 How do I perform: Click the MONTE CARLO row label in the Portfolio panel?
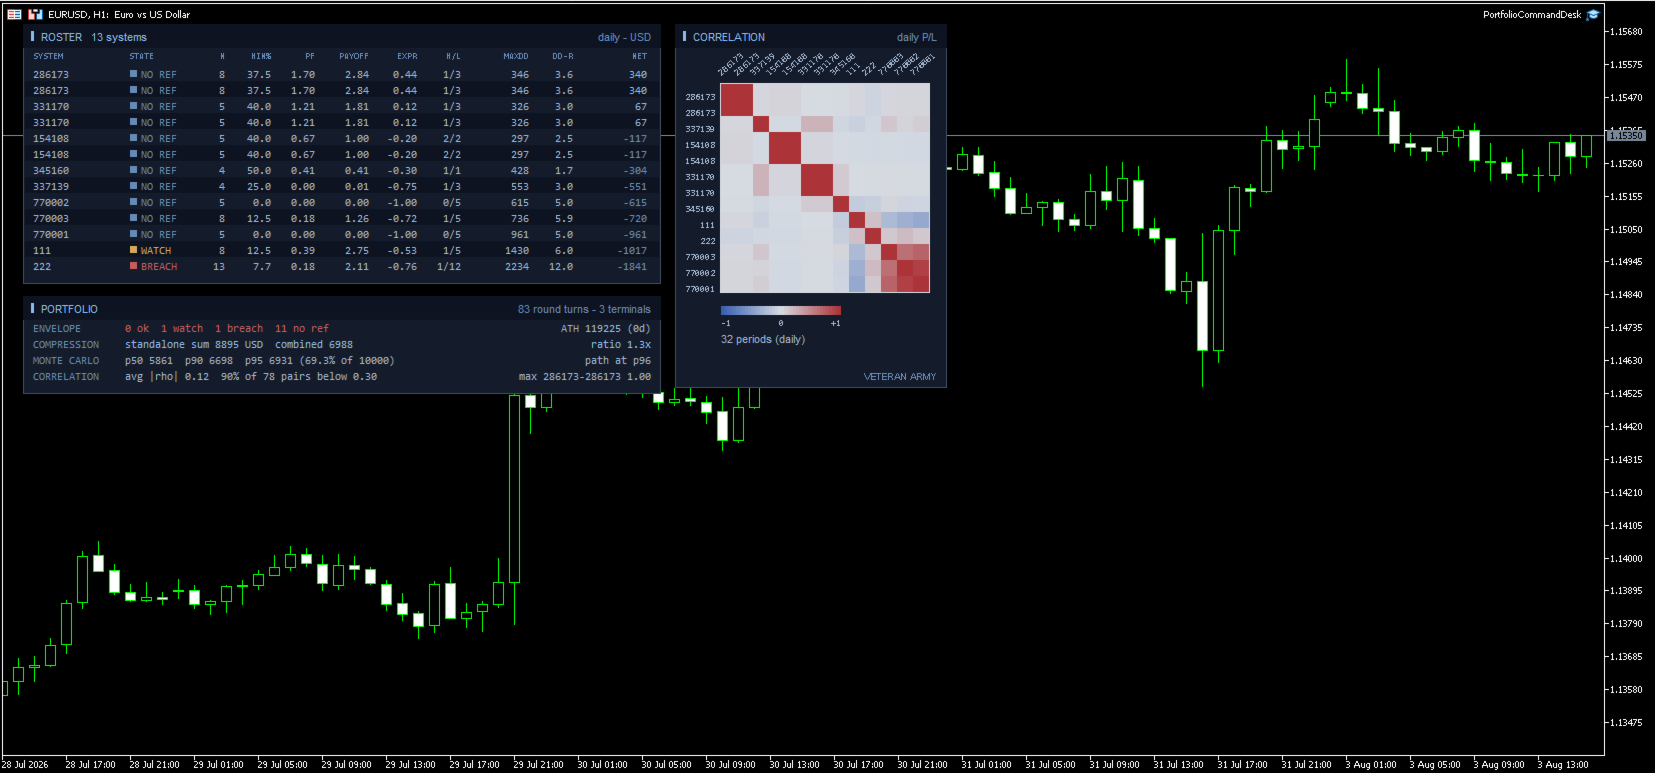click(66, 360)
